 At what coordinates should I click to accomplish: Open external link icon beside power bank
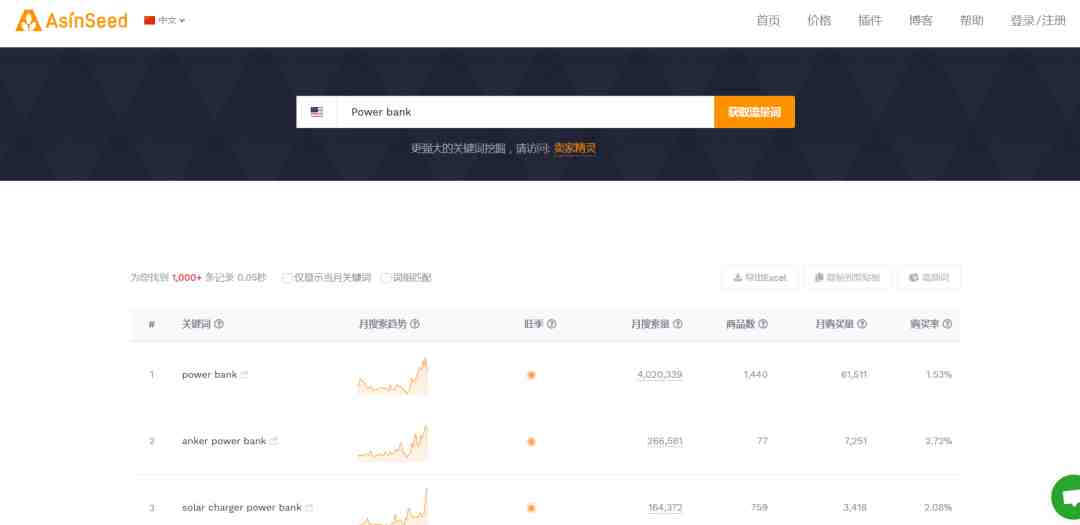click(x=245, y=375)
